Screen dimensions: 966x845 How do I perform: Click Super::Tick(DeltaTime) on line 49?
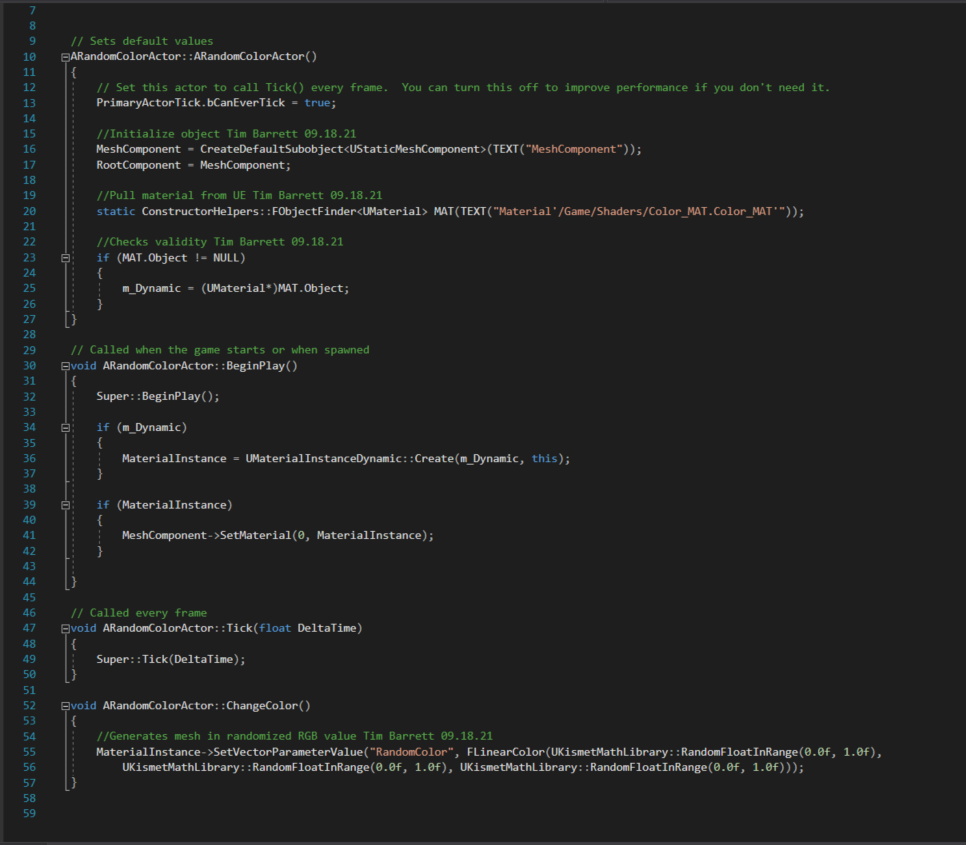click(x=168, y=659)
